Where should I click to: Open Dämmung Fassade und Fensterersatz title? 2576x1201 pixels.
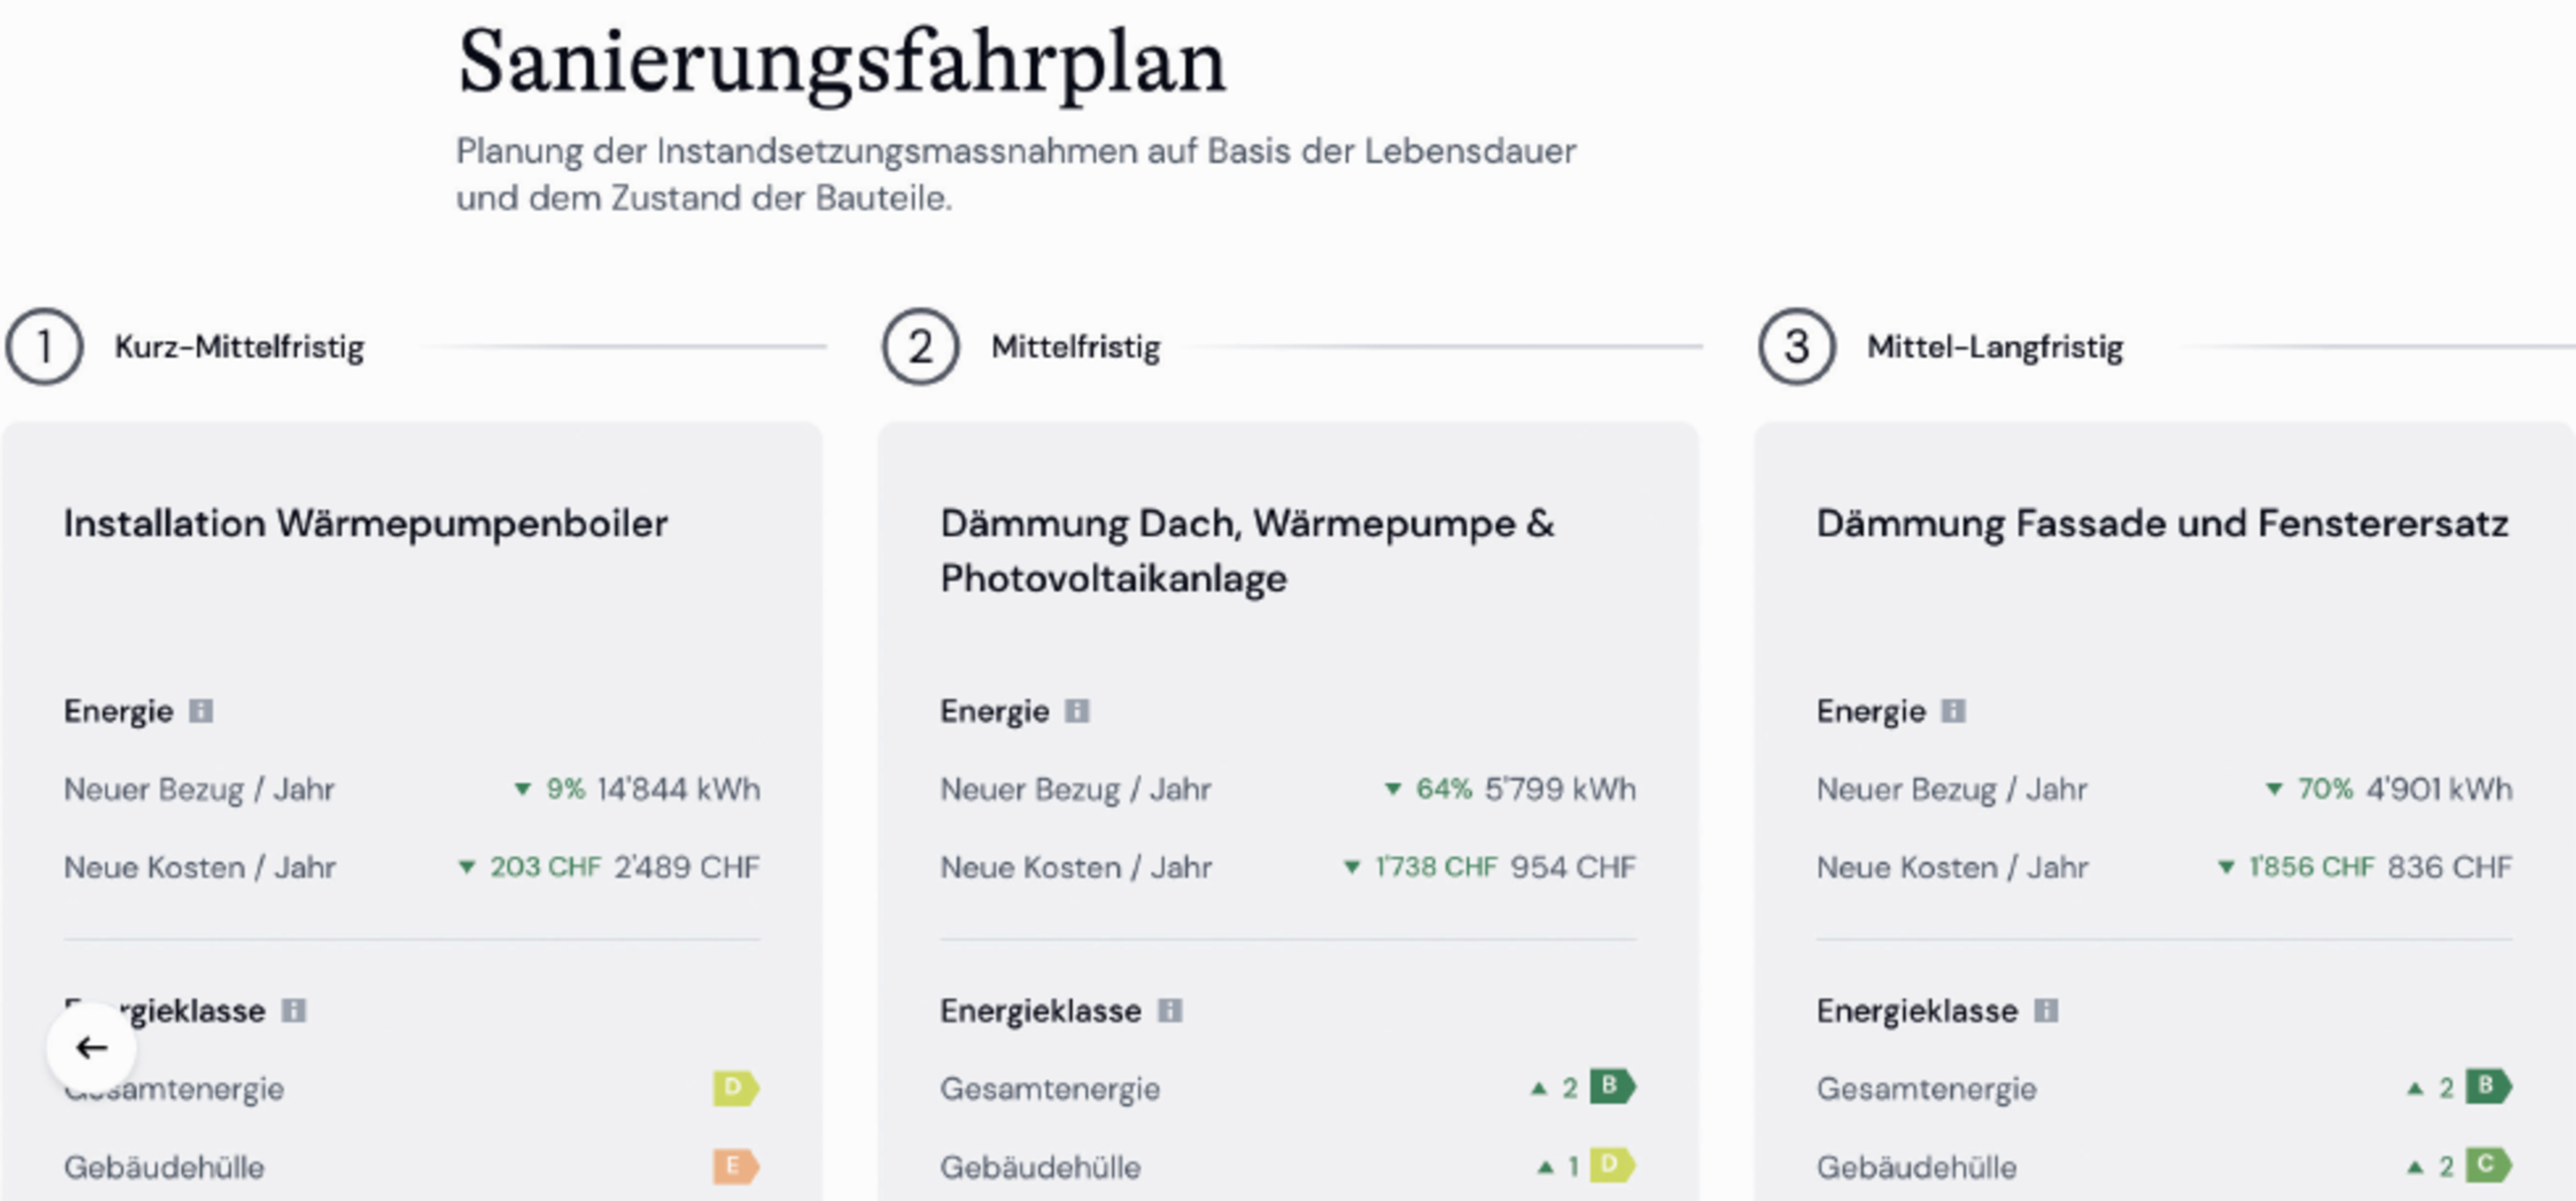pos(2162,523)
